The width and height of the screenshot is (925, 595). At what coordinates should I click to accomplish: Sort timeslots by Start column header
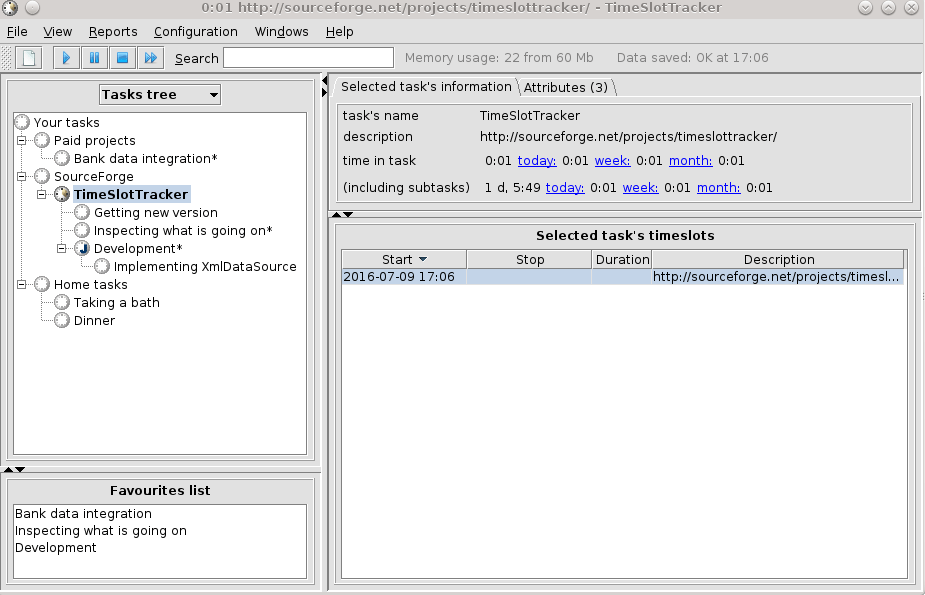[x=404, y=259]
